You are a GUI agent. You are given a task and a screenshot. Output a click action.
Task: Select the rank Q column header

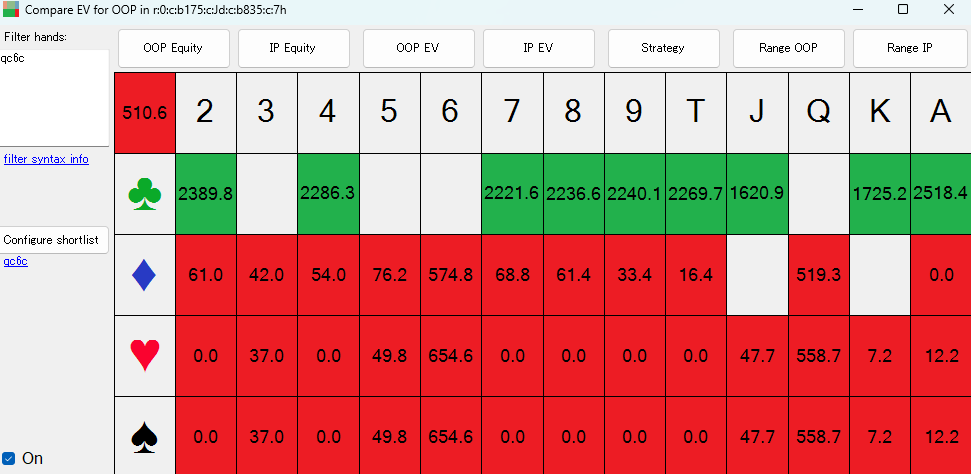click(819, 113)
